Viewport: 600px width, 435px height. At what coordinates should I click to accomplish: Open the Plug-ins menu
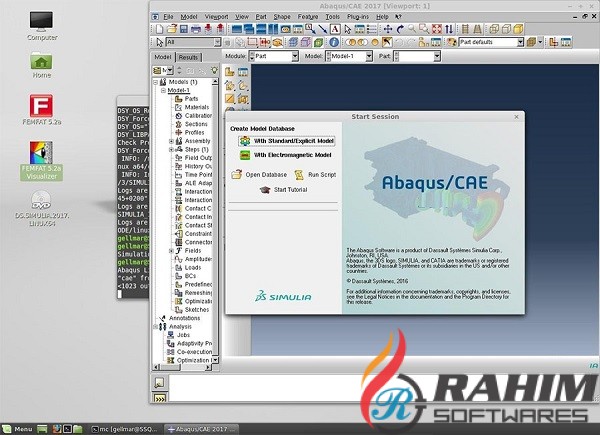click(x=358, y=17)
